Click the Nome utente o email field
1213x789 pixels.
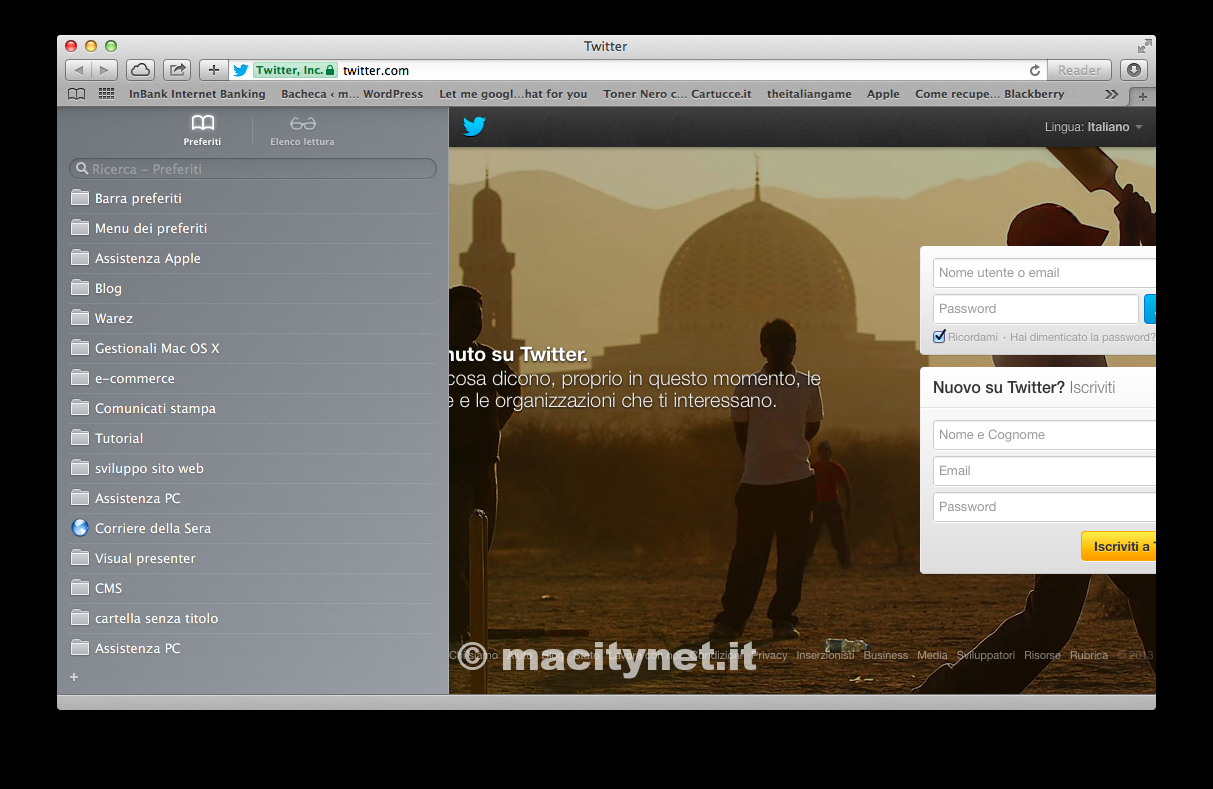1044,273
